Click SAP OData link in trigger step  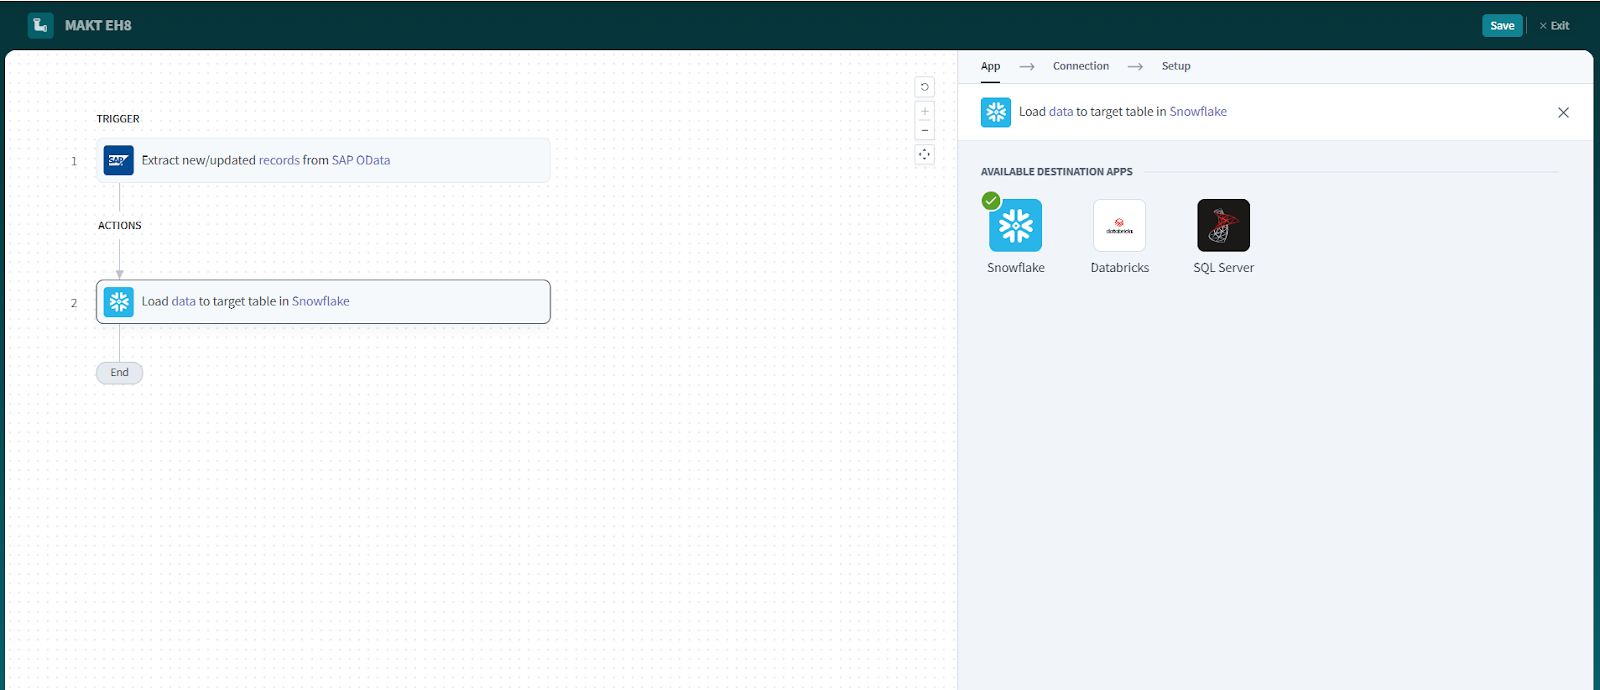(361, 160)
